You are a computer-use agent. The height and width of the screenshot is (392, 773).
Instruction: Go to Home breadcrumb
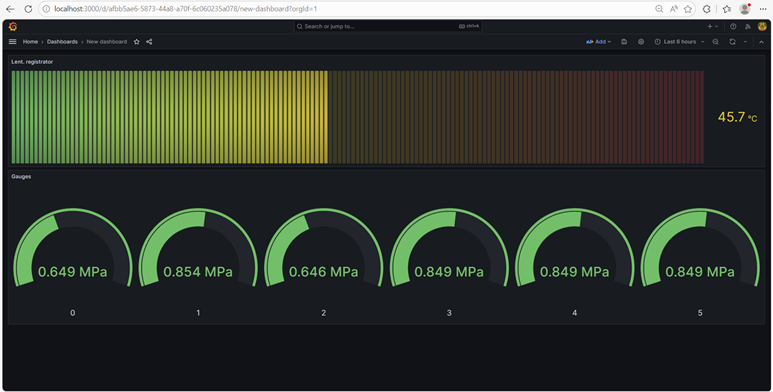click(30, 42)
